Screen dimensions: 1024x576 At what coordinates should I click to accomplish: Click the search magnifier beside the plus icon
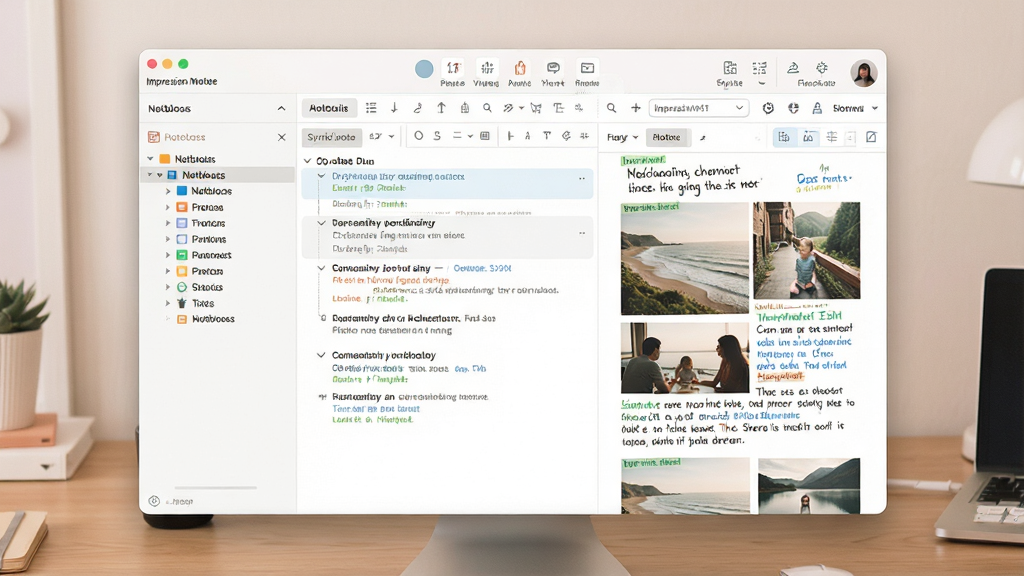[x=611, y=108]
